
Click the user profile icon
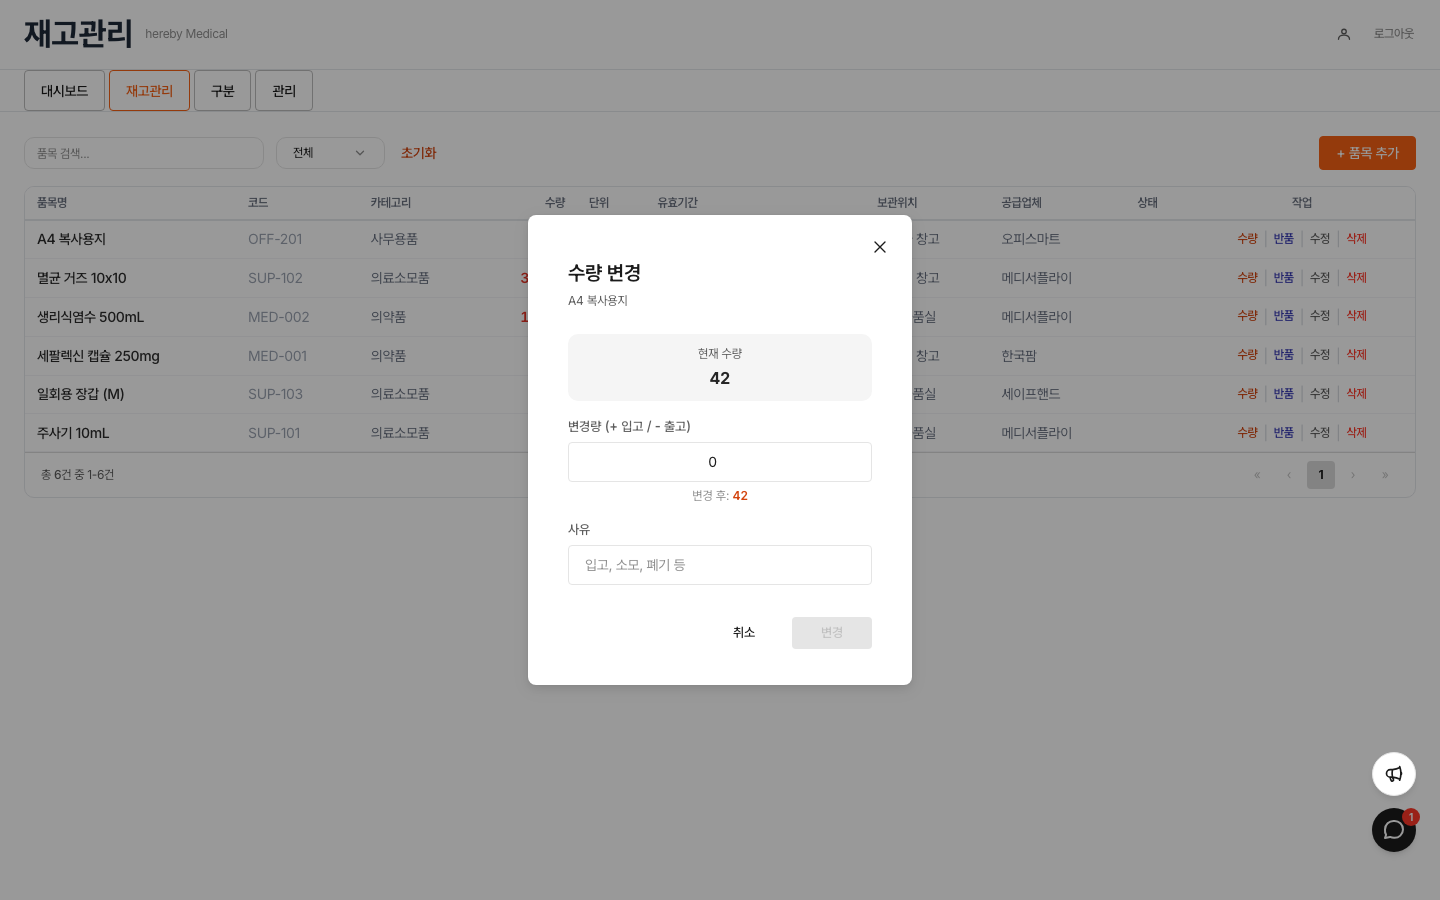1344,34
